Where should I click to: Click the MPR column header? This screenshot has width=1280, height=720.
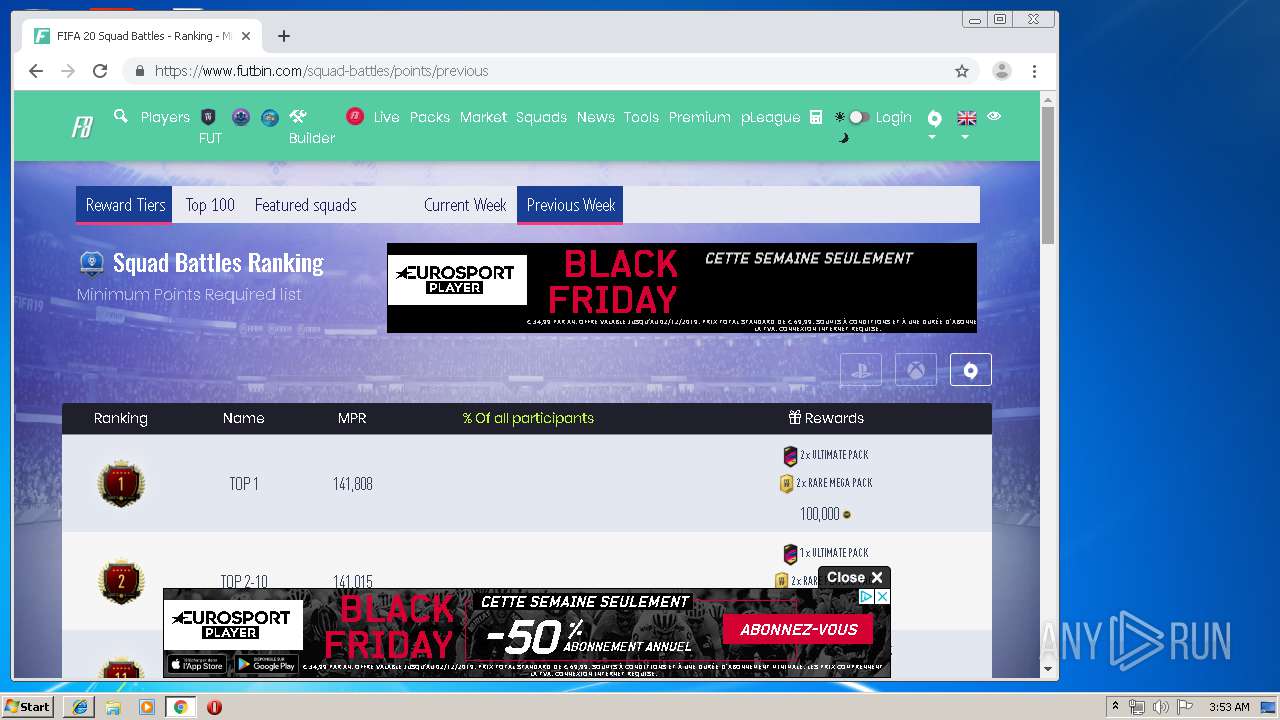(x=352, y=418)
